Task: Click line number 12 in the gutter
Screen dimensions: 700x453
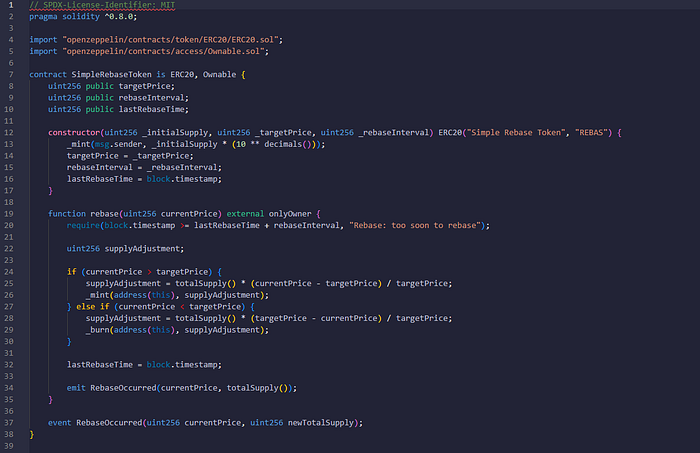Action: [9, 133]
